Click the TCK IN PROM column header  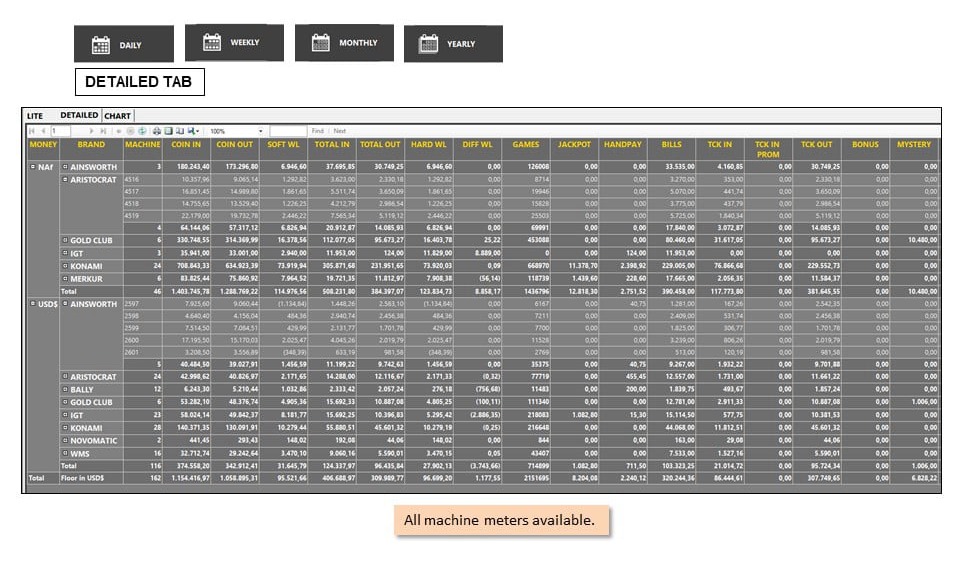point(767,149)
